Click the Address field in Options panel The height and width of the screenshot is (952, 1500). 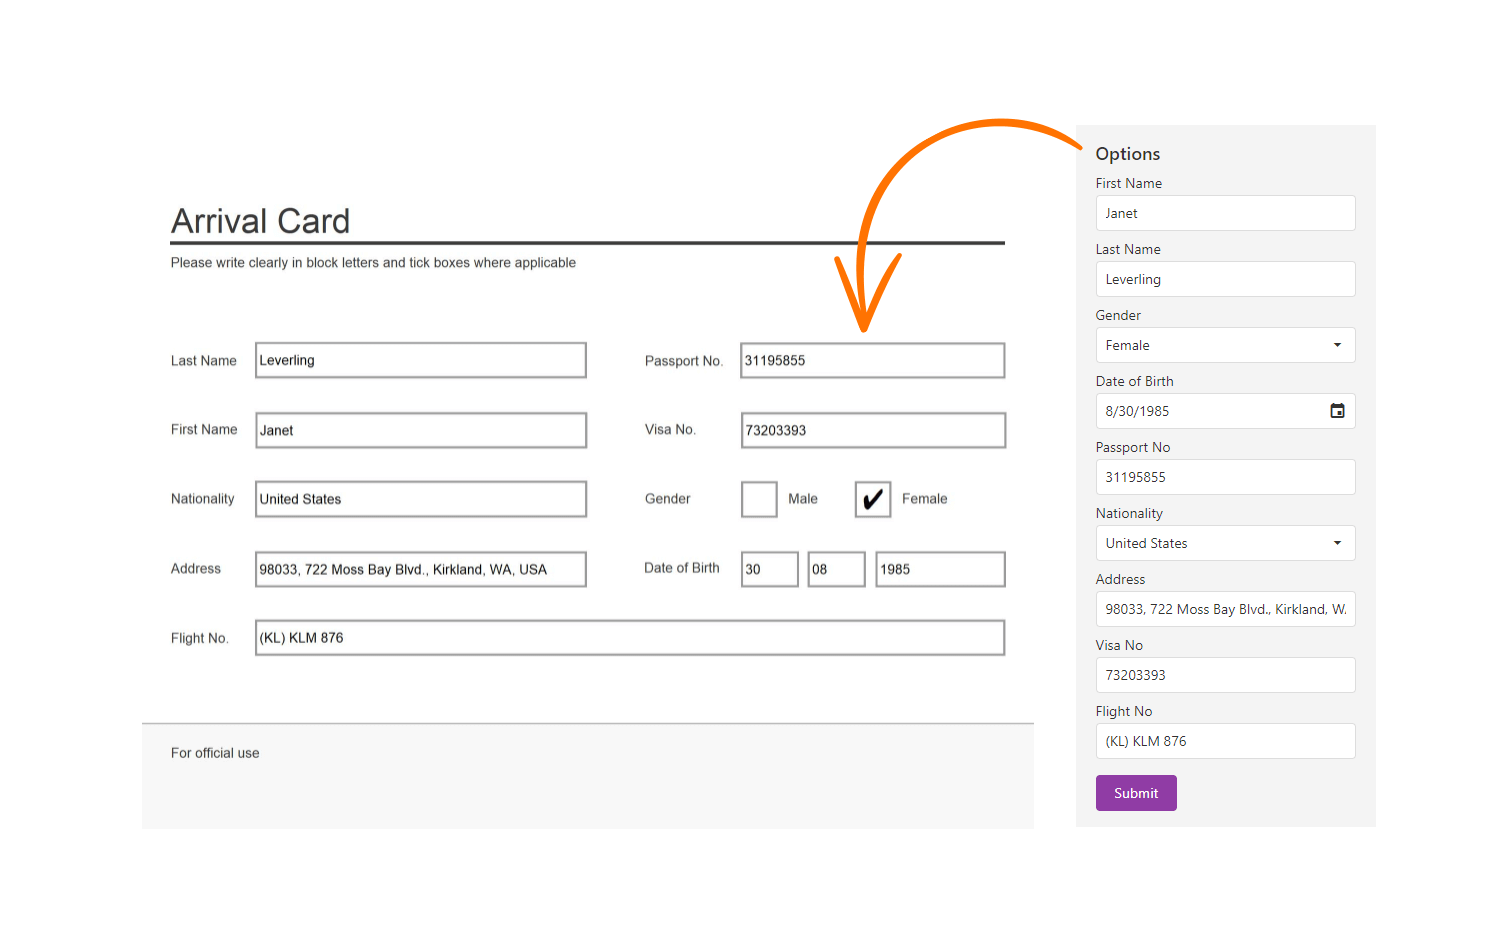click(1225, 609)
